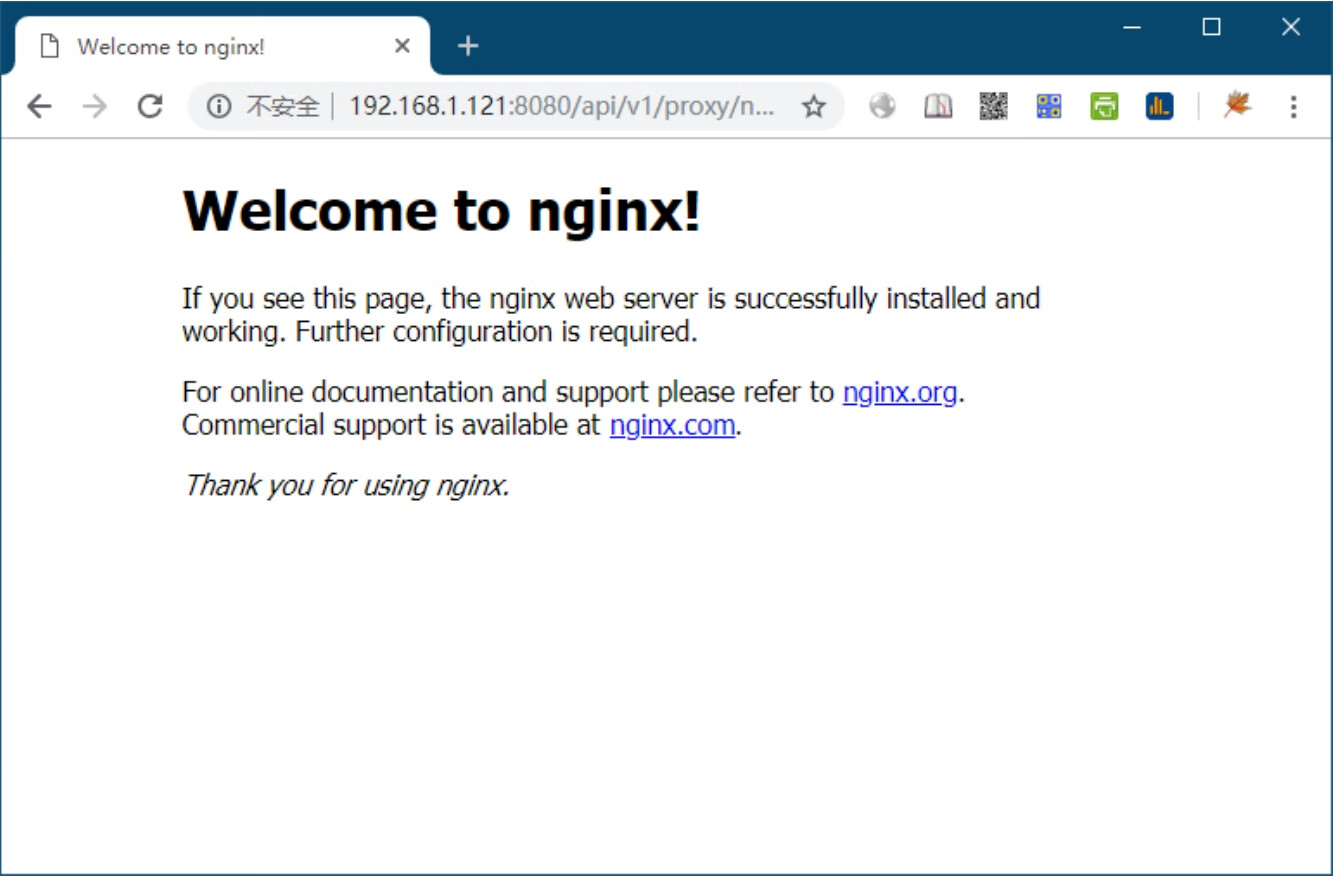Follow the nginx.org documentation link
The width and height of the screenshot is (1333, 876).
point(900,392)
